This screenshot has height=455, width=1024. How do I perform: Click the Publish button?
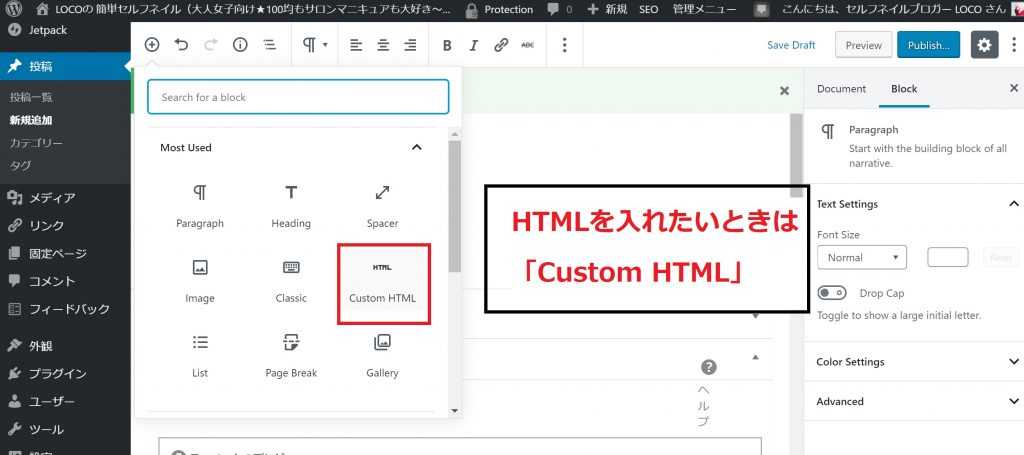point(929,45)
